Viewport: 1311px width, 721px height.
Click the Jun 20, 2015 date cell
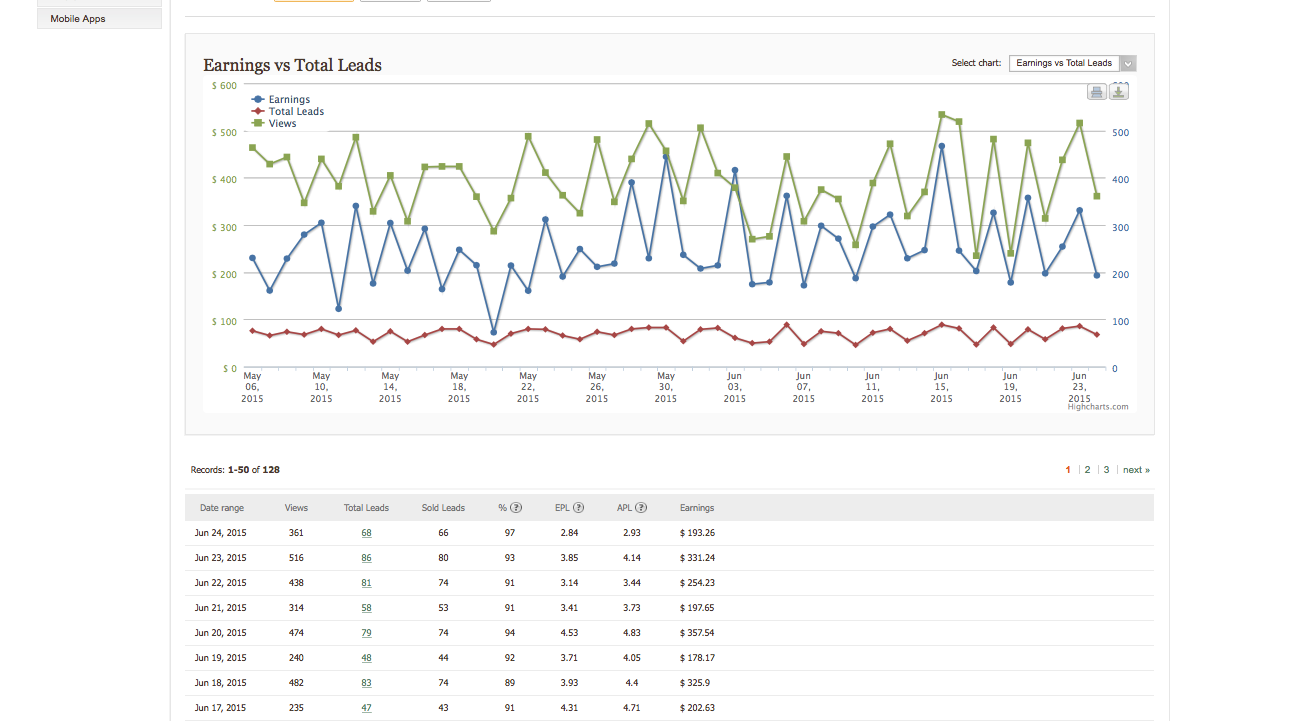(221, 633)
